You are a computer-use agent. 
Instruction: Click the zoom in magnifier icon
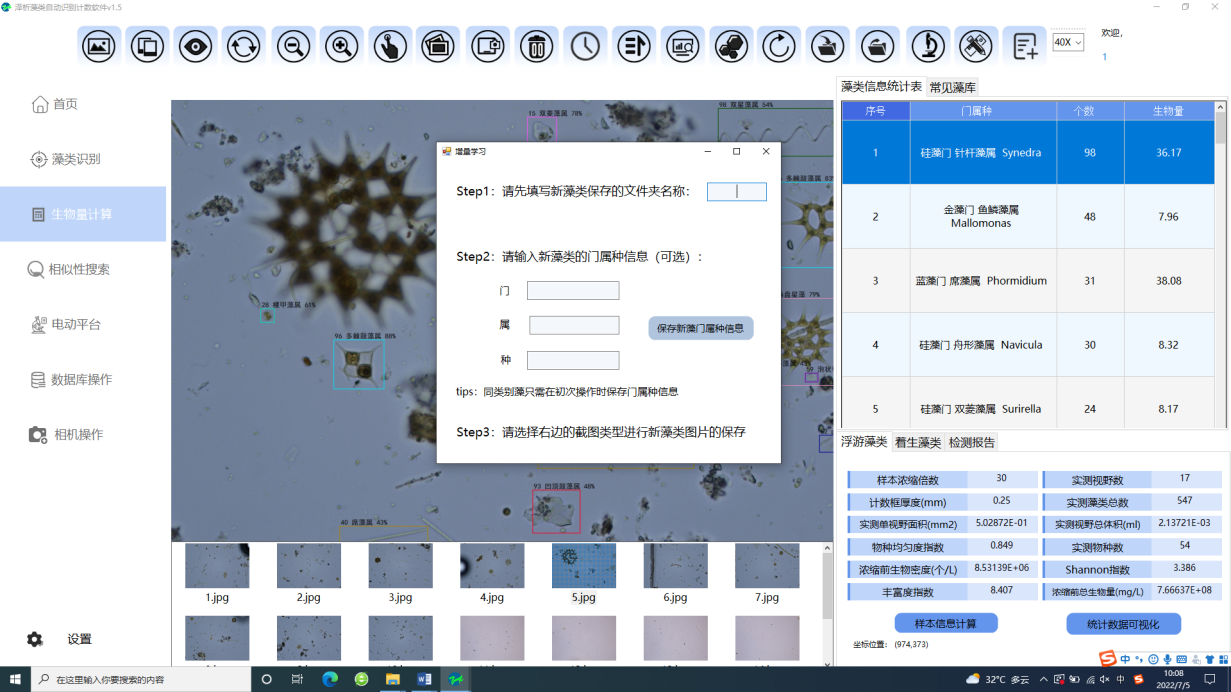[x=342, y=46]
